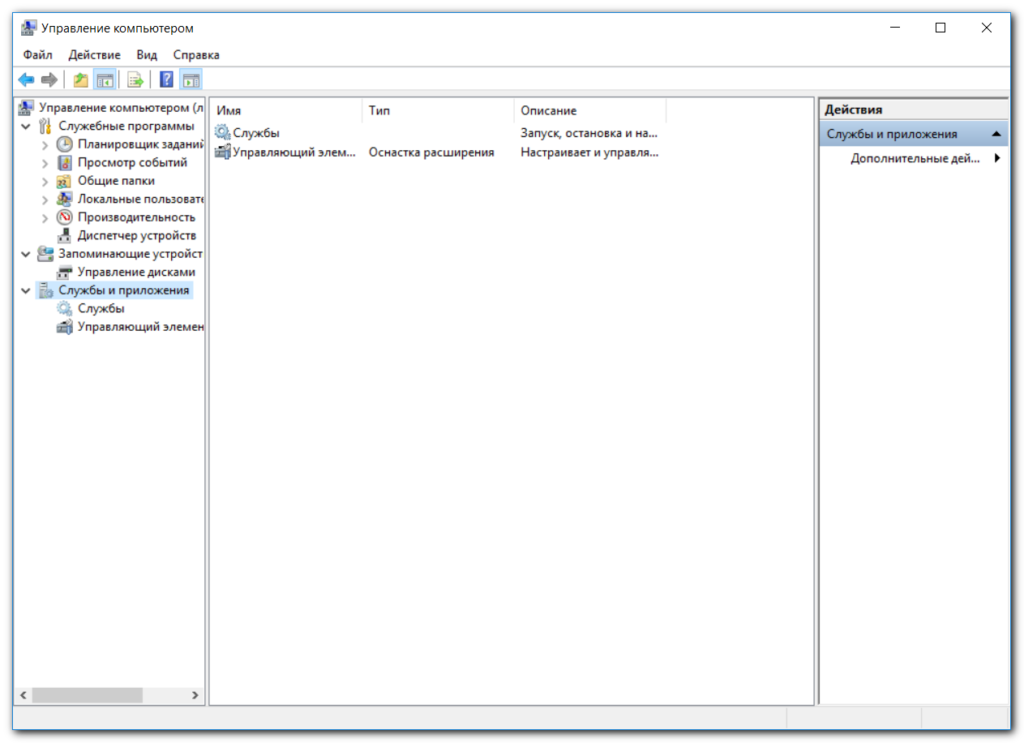Expand the Планировщик заданий node
Screen dimensions: 1024x743
coord(45,145)
